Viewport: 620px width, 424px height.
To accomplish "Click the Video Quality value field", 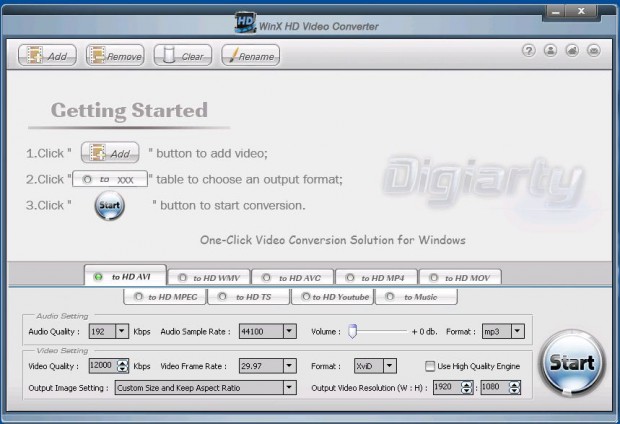I will coord(103,365).
